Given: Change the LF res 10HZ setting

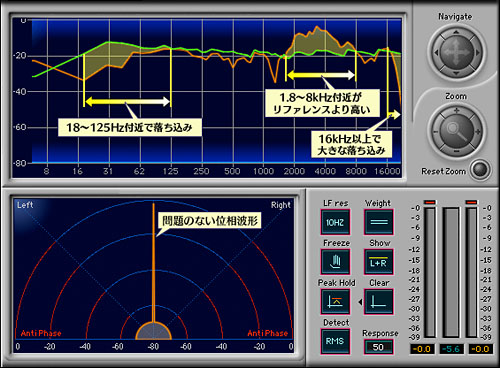Looking at the screenshot, I should click(x=335, y=222).
